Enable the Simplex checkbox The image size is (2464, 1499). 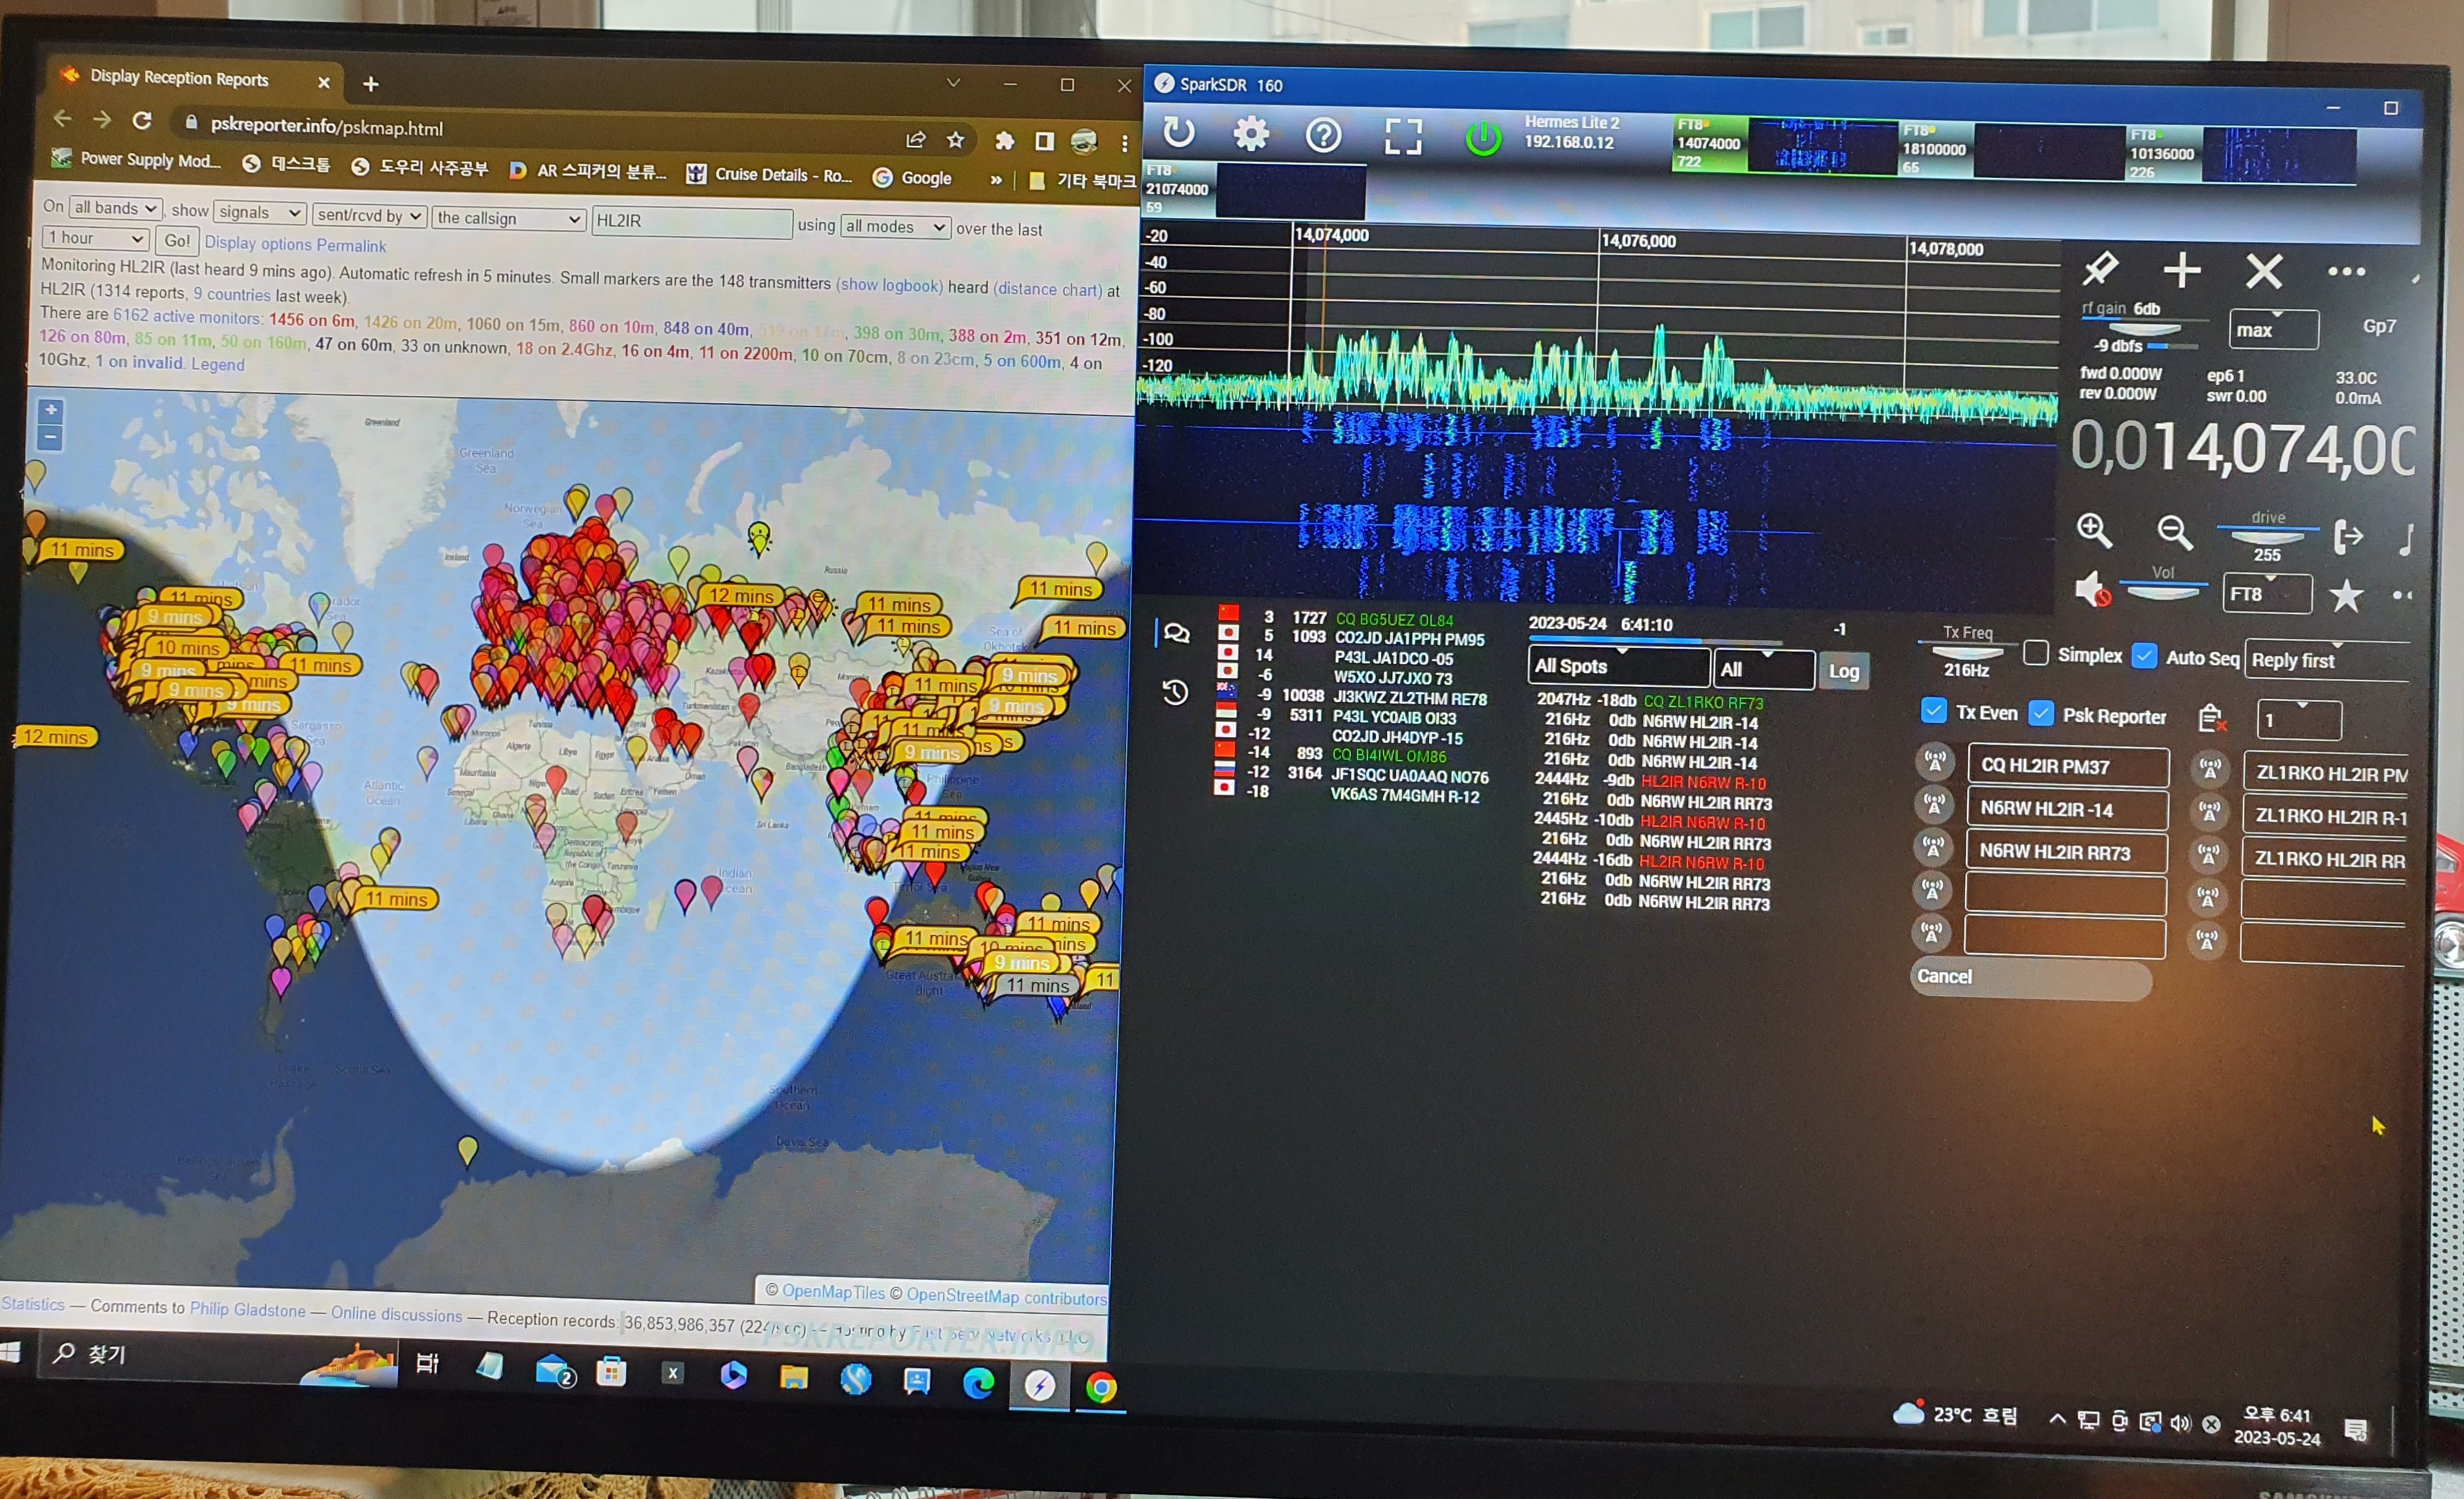point(2035,653)
